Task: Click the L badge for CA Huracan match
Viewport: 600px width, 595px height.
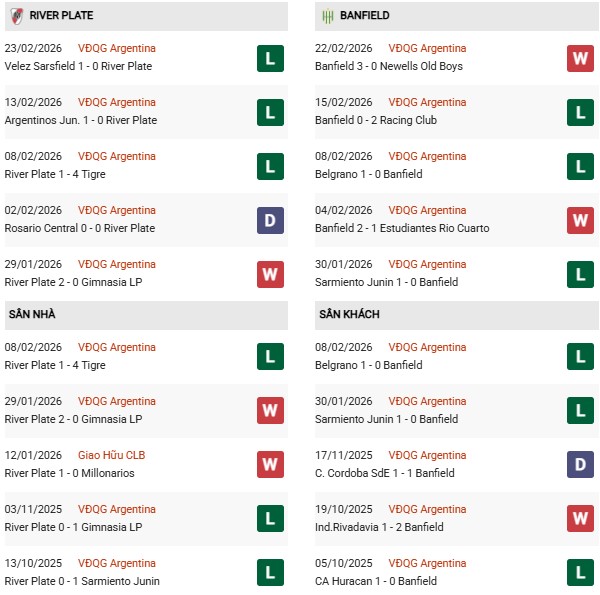Action: click(580, 573)
